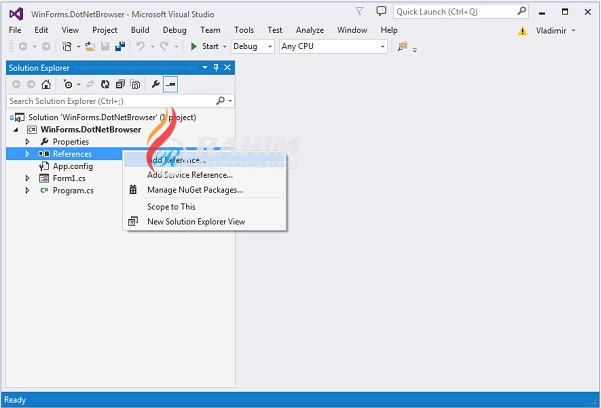601x408 pixels.
Task: Choose Add Reference... from the context menu
Action: pyautogui.click(x=205, y=160)
